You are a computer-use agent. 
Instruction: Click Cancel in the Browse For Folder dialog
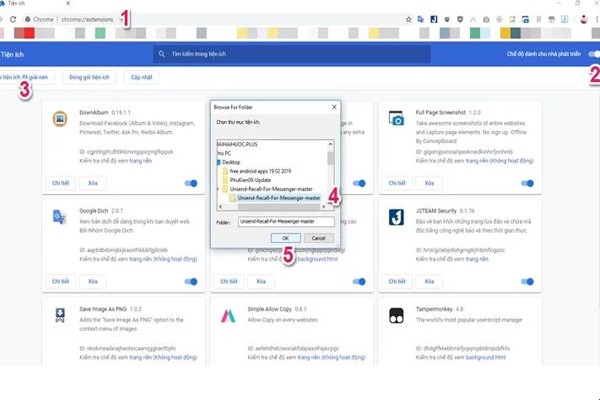pyautogui.click(x=318, y=238)
